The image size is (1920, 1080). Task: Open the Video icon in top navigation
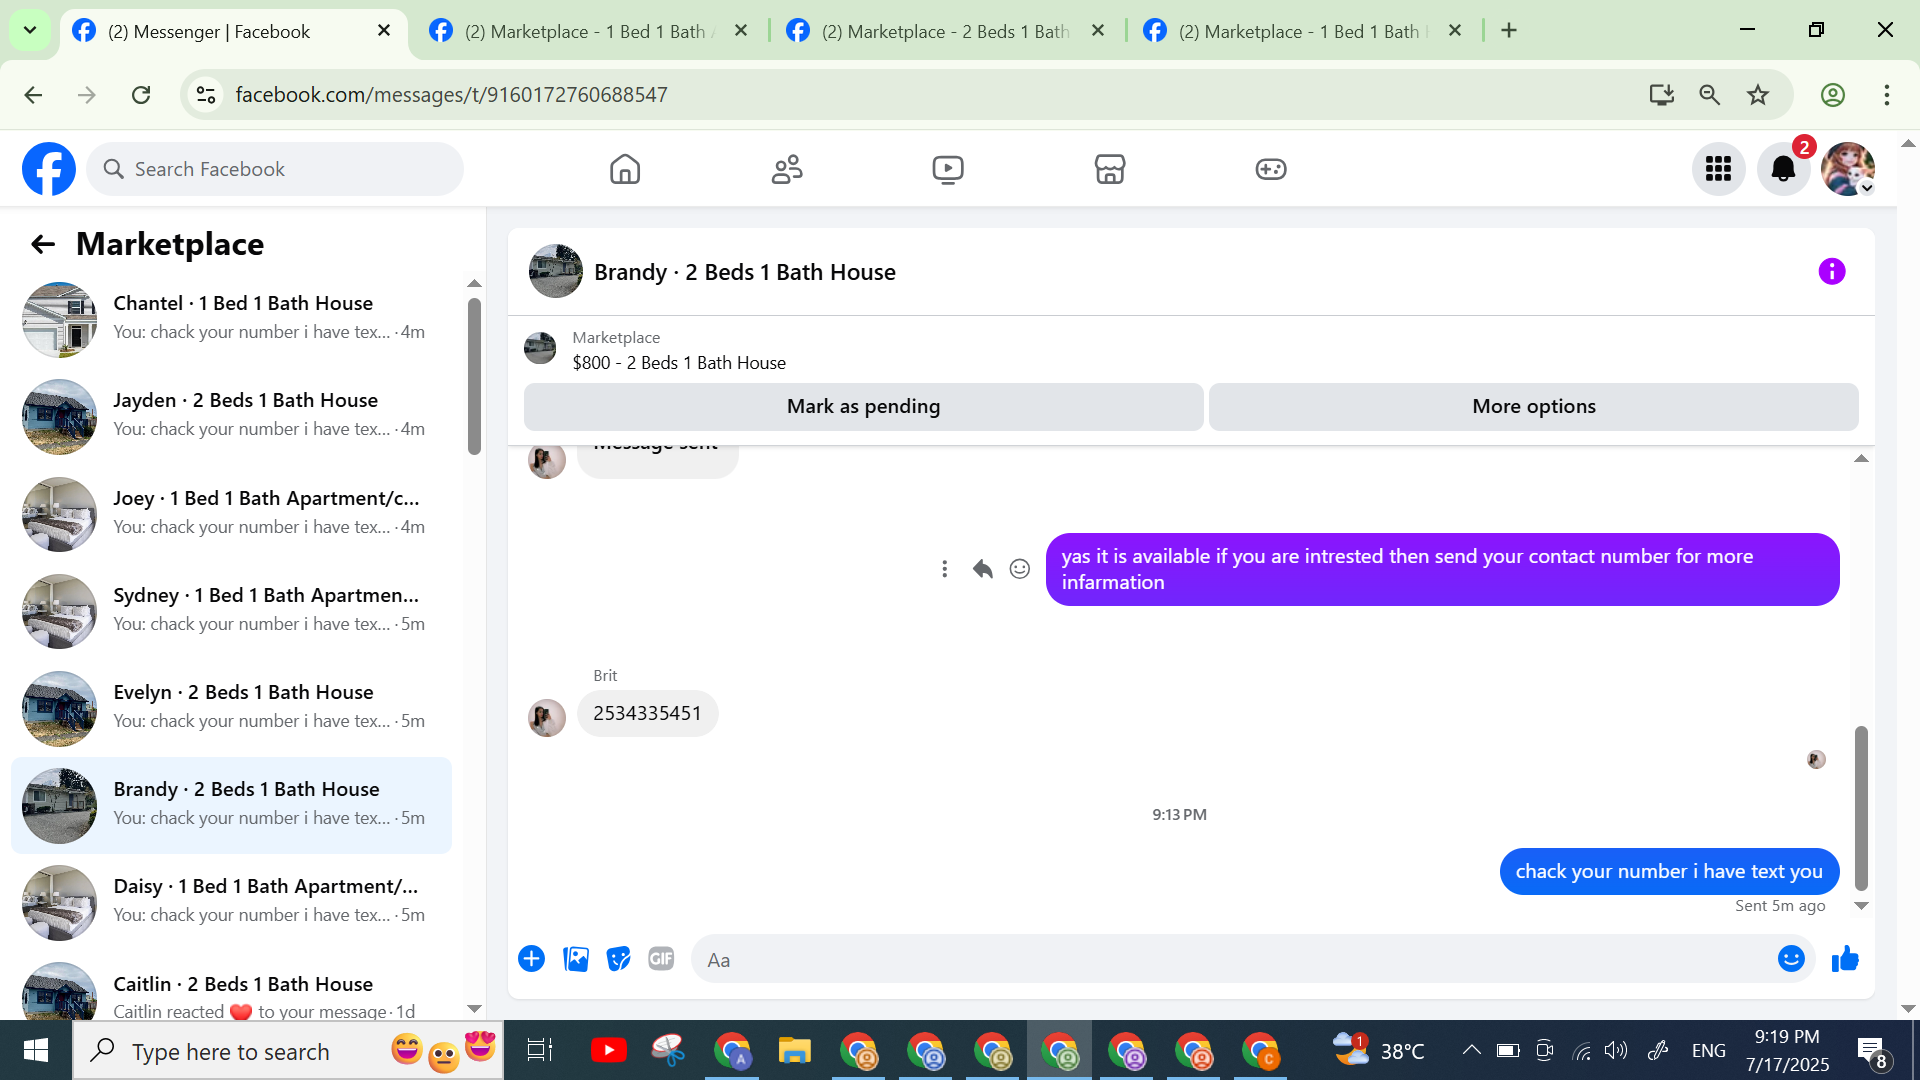(948, 169)
